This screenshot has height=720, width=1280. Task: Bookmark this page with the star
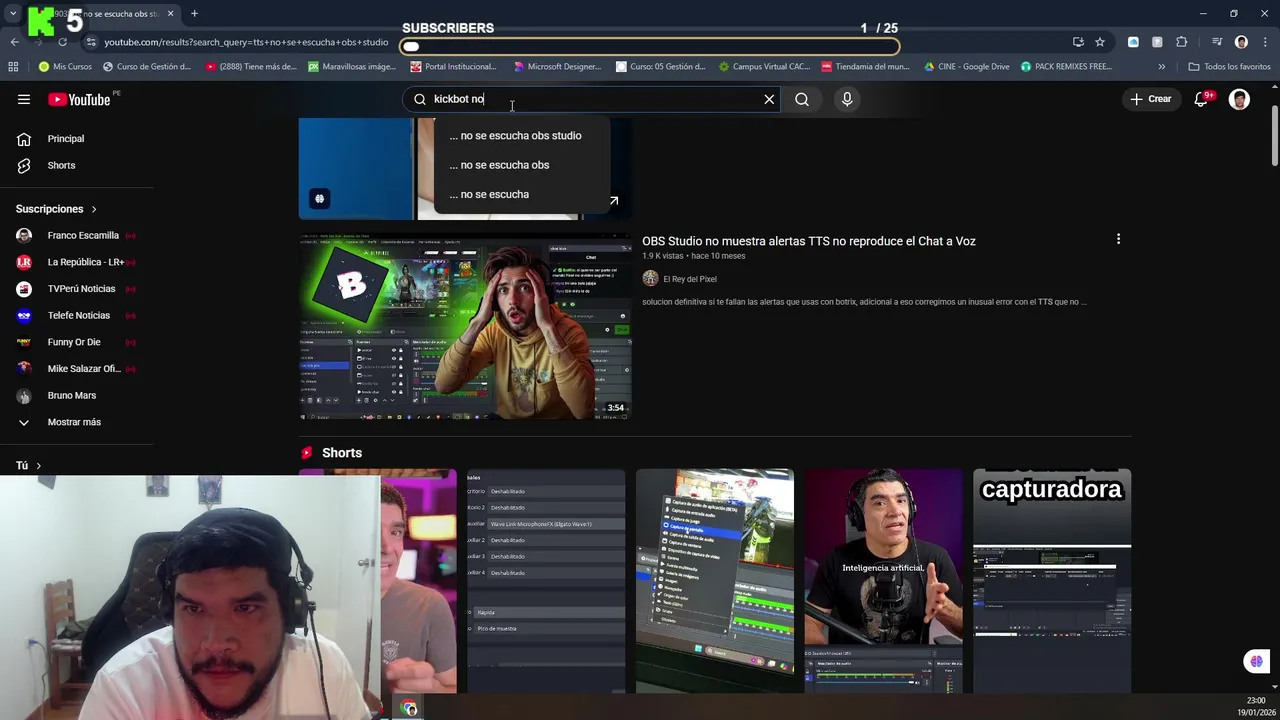[1100, 42]
